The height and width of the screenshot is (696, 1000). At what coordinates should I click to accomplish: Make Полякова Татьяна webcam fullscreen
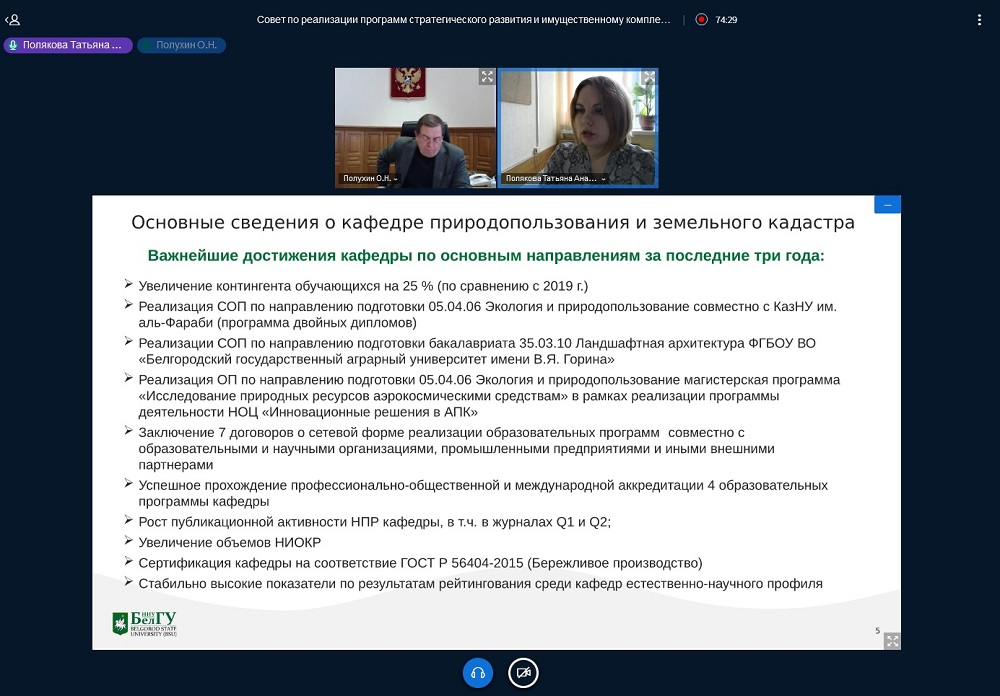click(648, 77)
